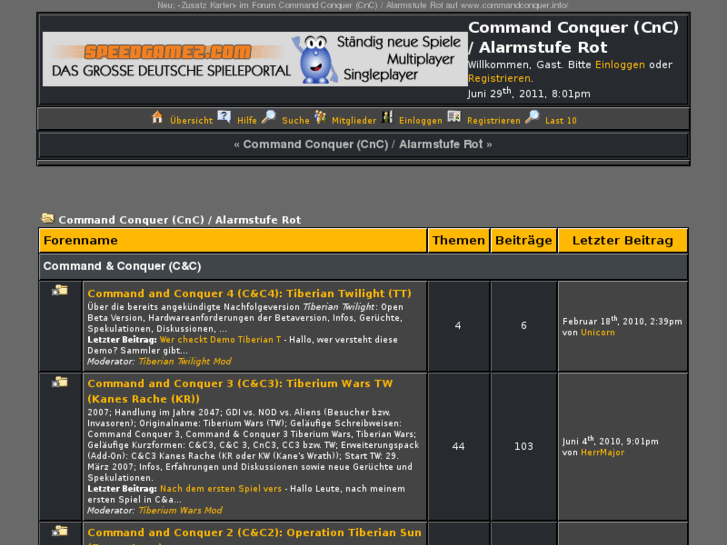Select Registrieren in the navigation bar

(494, 121)
